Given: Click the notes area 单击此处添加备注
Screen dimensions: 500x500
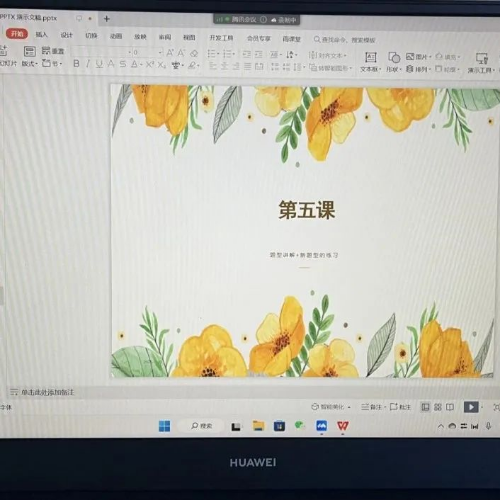Looking at the screenshot, I should [x=48, y=392].
